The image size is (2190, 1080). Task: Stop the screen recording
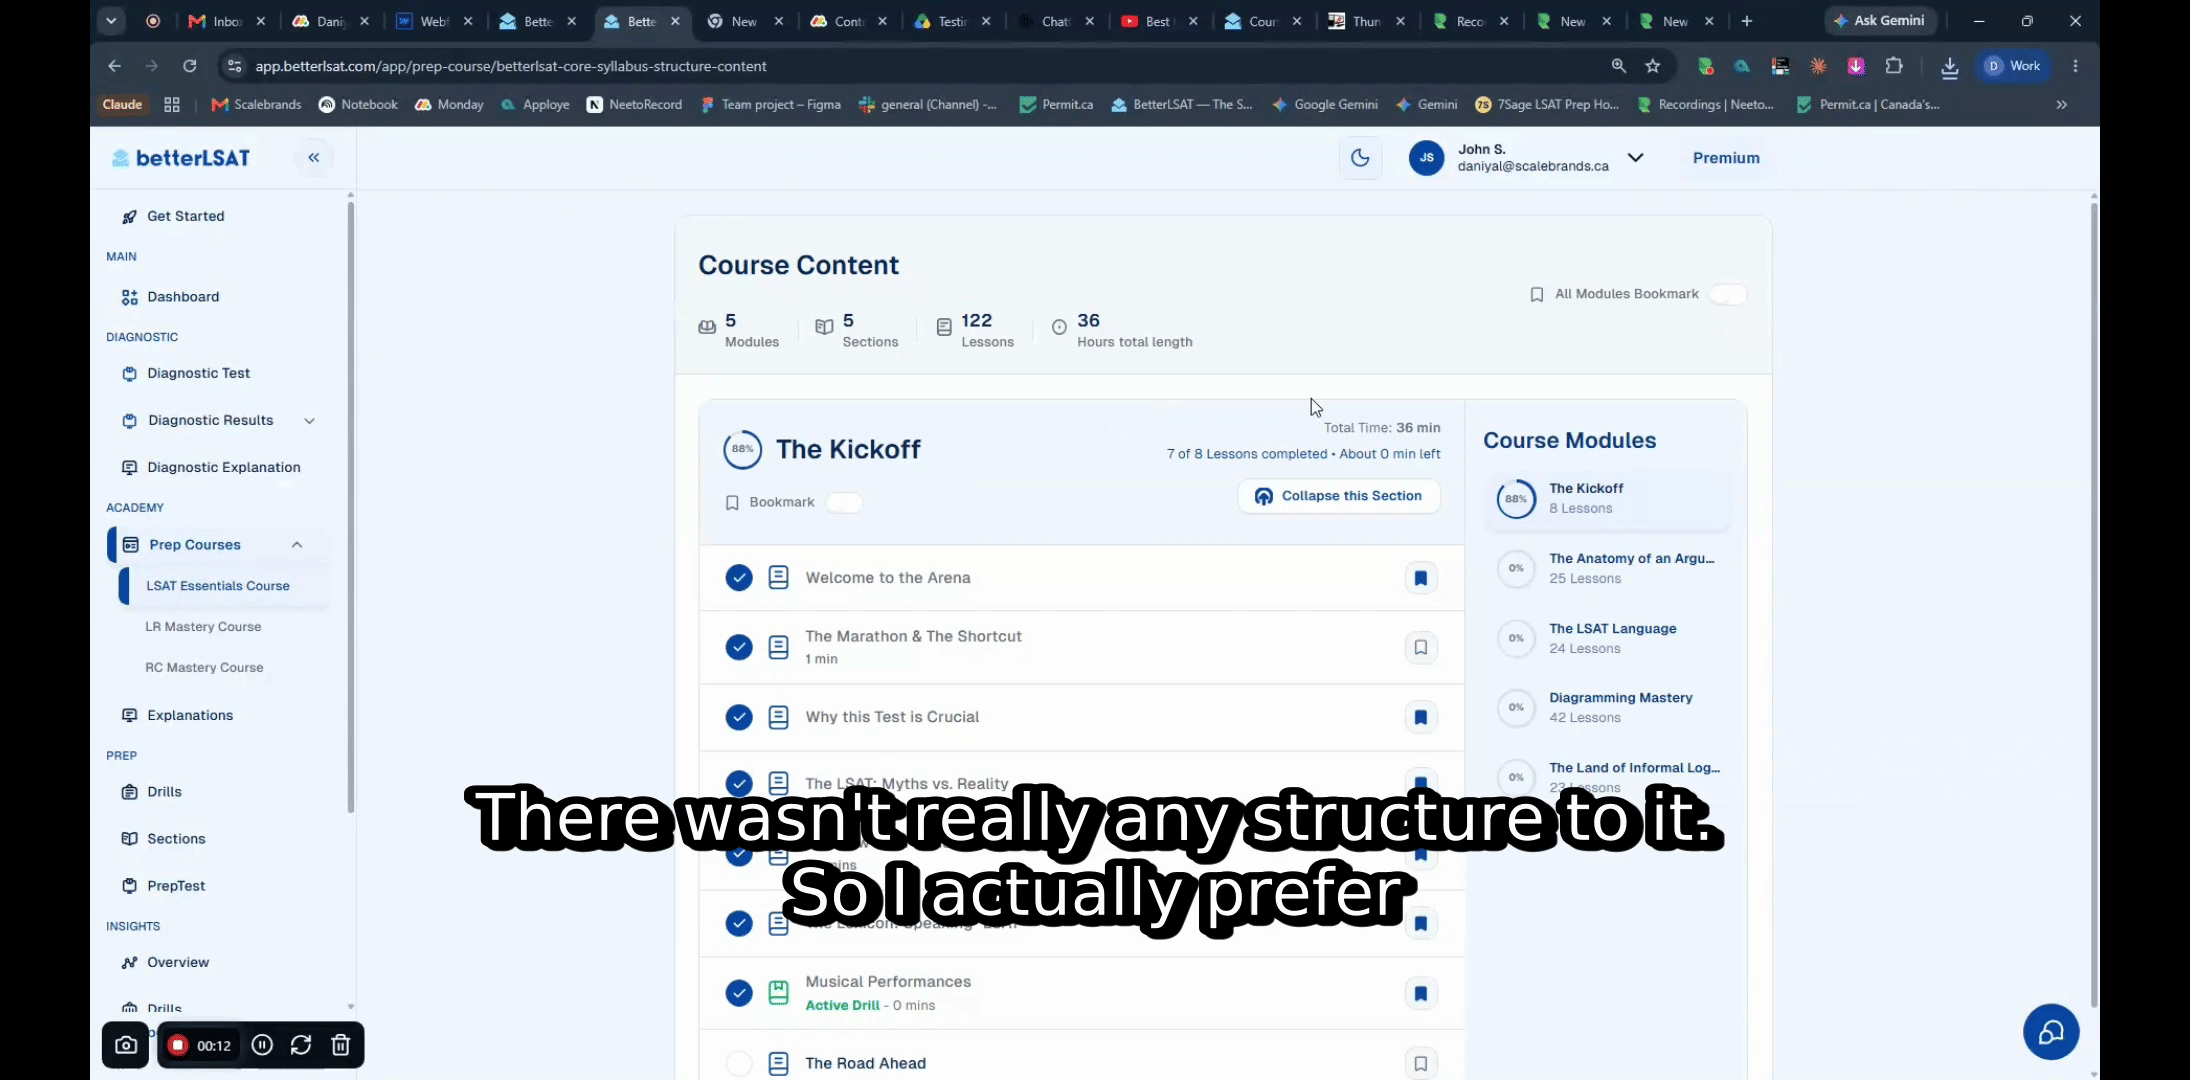pyautogui.click(x=178, y=1045)
